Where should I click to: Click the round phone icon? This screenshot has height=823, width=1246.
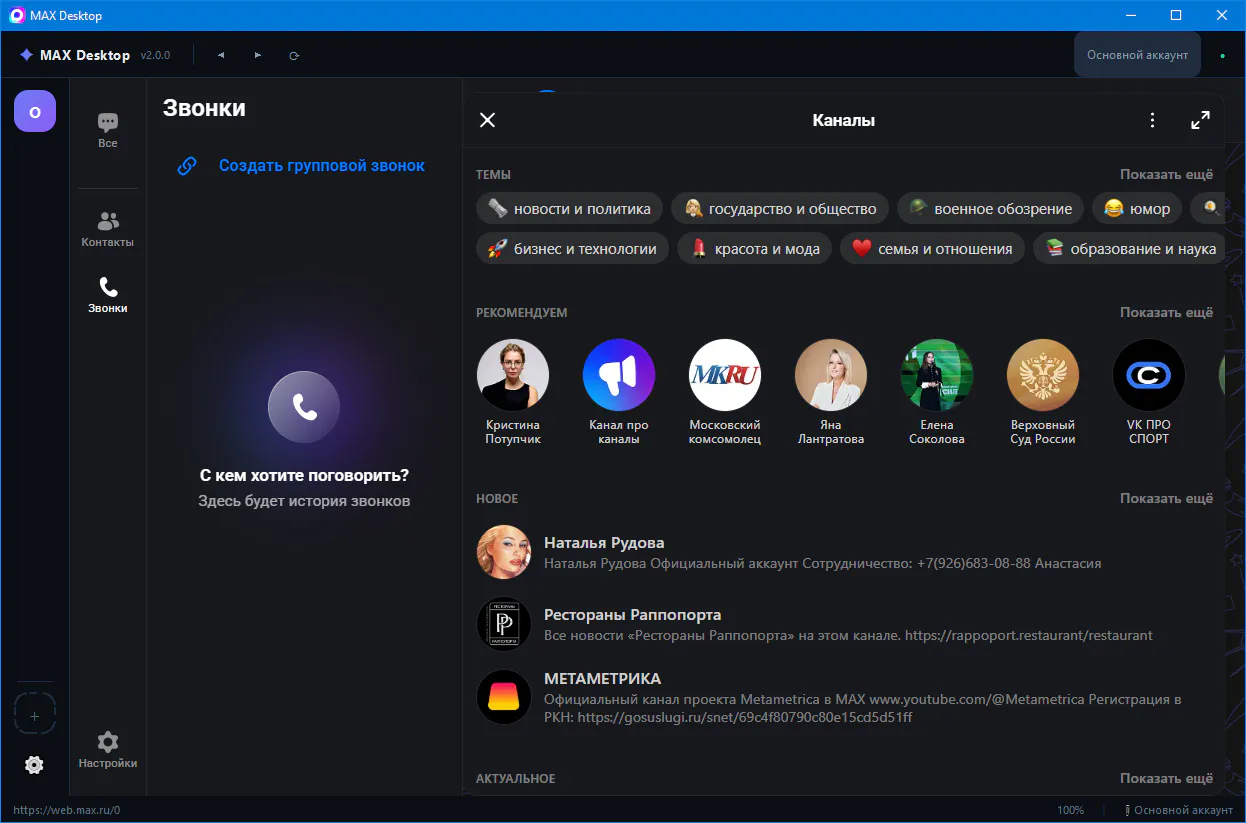point(304,406)
